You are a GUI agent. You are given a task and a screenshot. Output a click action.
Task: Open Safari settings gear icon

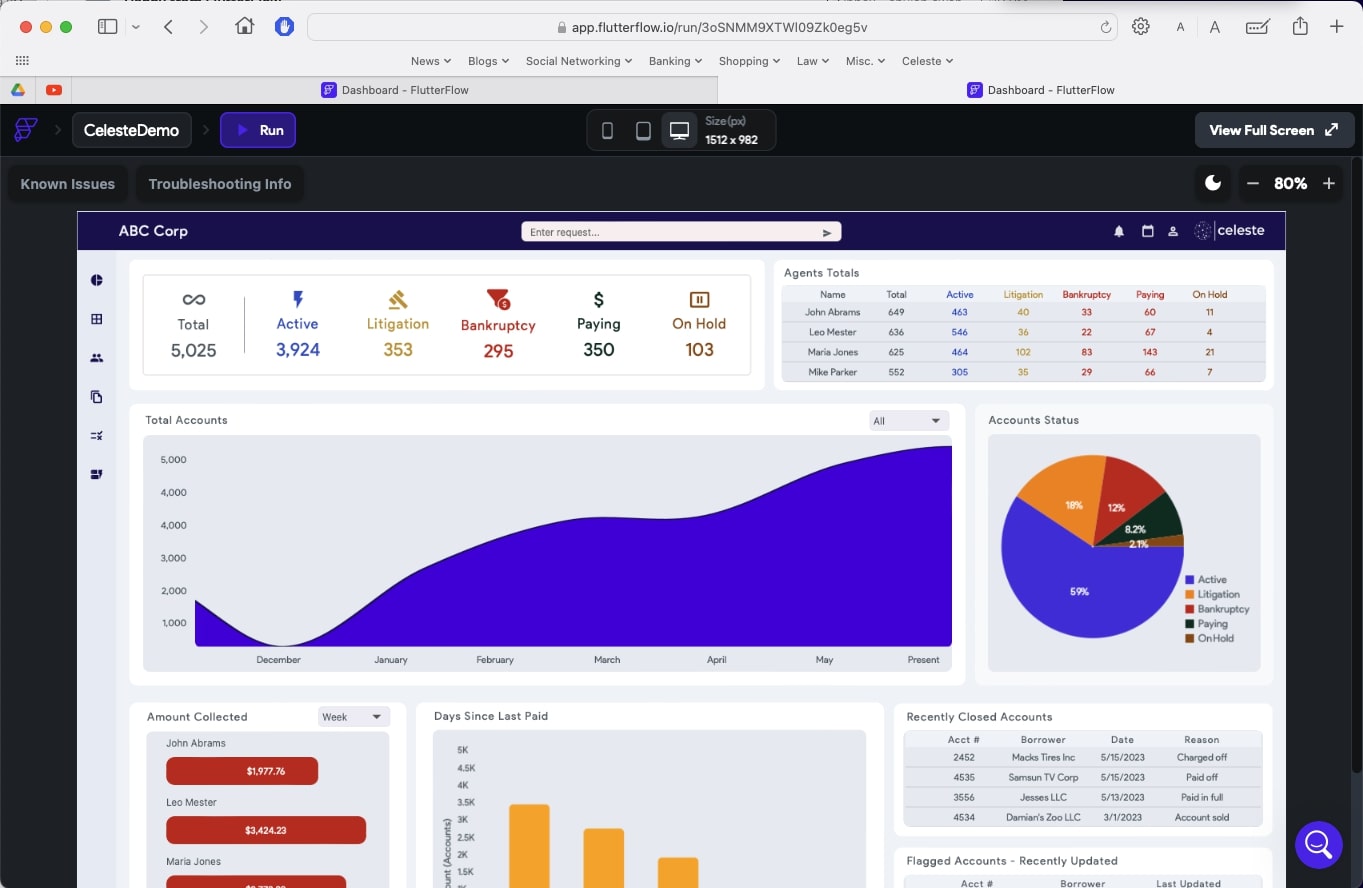tap(1141, 27)
